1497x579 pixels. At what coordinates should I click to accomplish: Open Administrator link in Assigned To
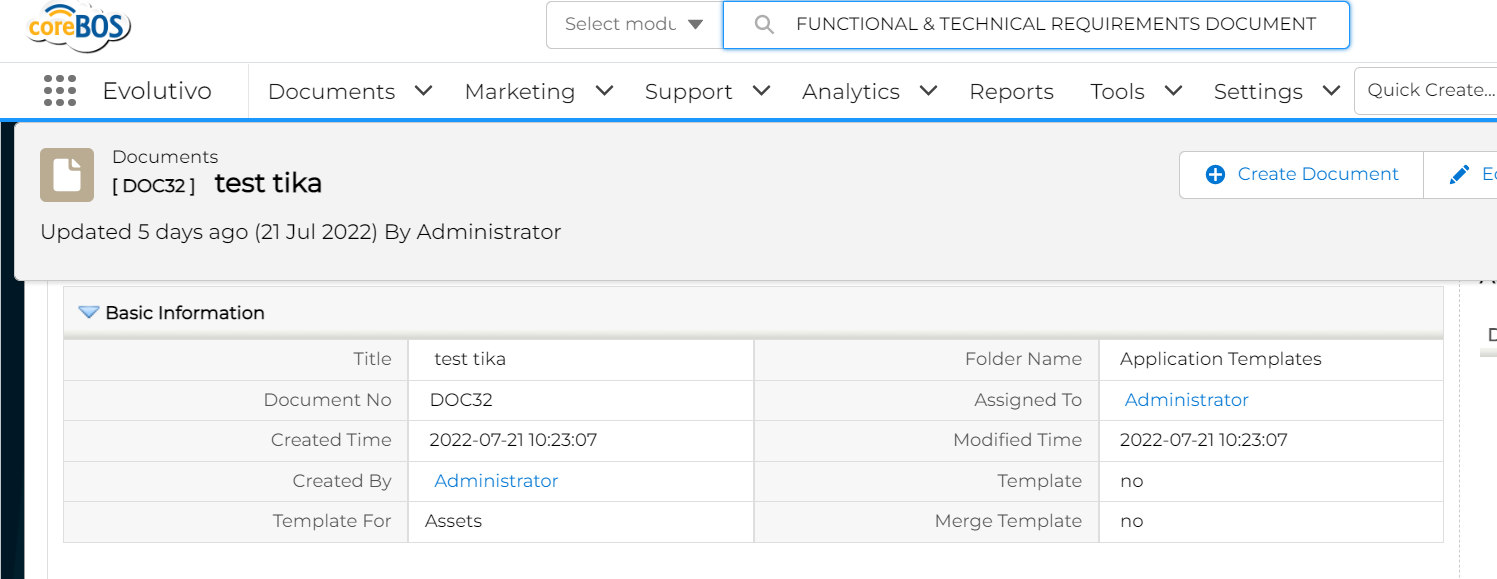click(1186, 400)
